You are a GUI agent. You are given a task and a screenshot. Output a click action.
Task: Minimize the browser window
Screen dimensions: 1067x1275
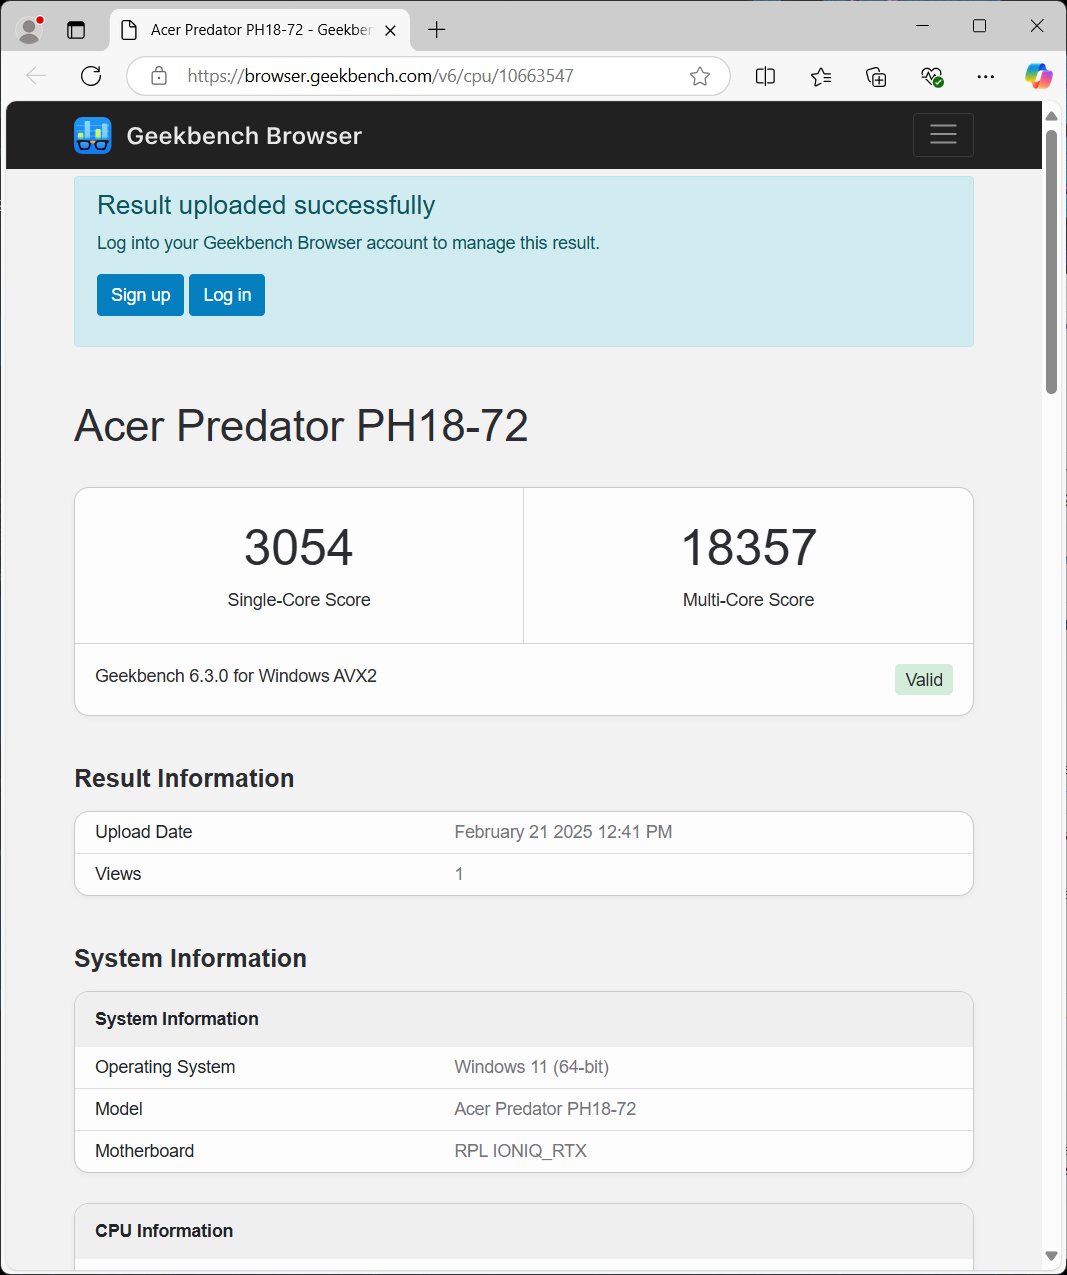point(922,26)
